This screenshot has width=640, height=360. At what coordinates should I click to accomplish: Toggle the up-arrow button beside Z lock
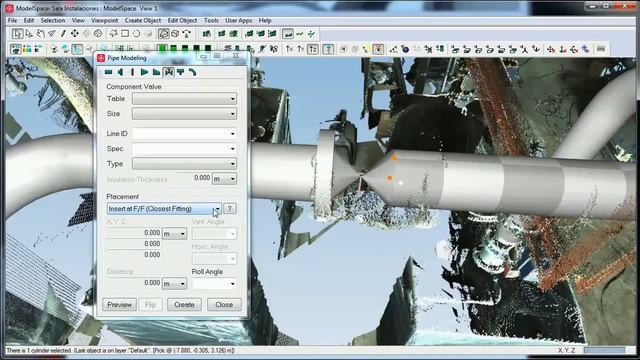click(x=328, y=49)
